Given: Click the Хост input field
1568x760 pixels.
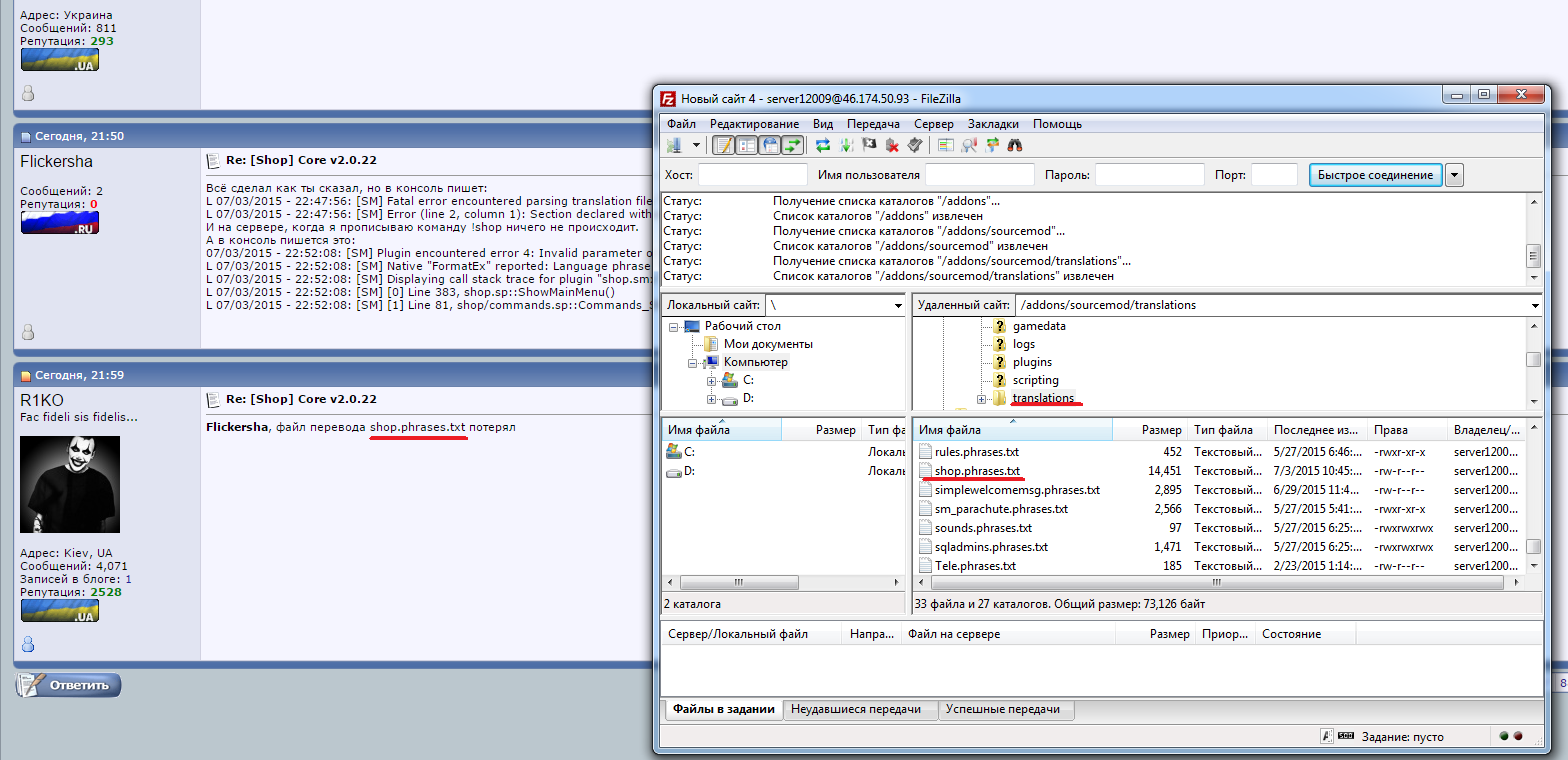Looking at the screenshot, I should 752,175.
